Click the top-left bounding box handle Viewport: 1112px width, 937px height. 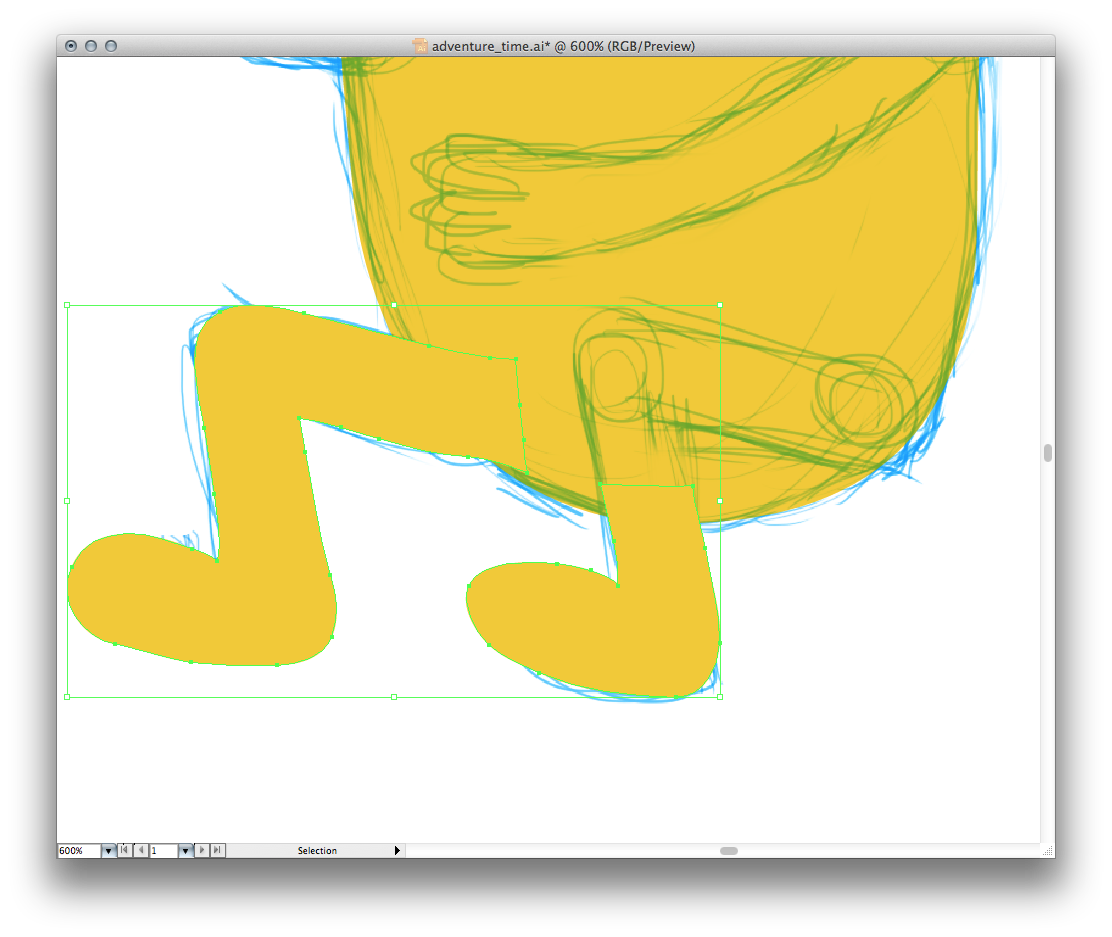[x=67, y=304]
